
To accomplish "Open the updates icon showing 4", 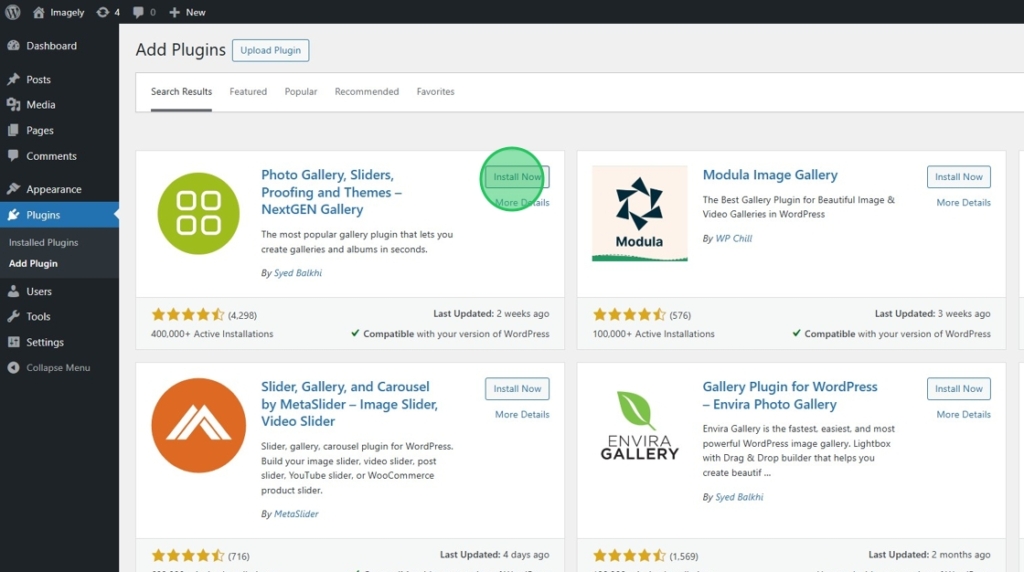I will 103,12.
